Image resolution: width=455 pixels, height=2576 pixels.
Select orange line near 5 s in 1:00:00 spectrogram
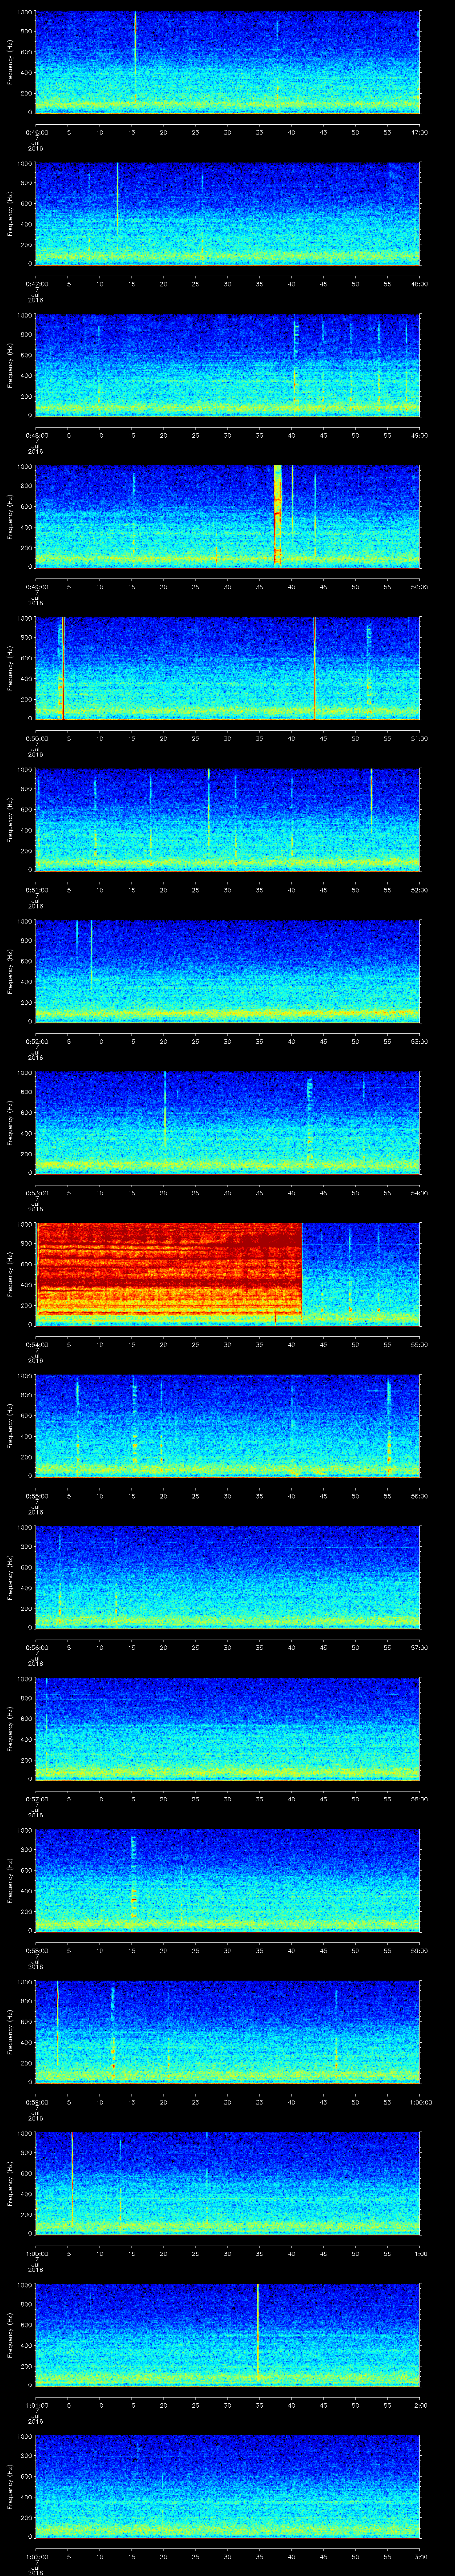click(72, 2180)
